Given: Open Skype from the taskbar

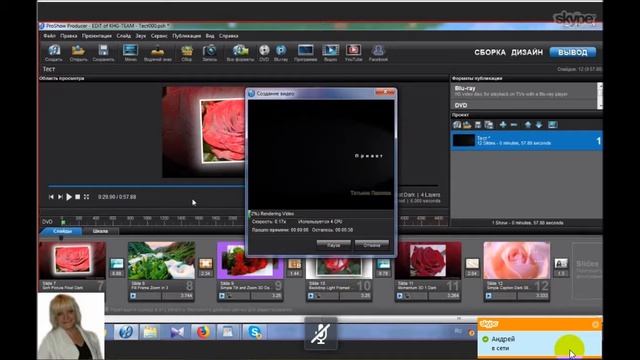Looking at the screenshot, I should (x=255, y=332).
